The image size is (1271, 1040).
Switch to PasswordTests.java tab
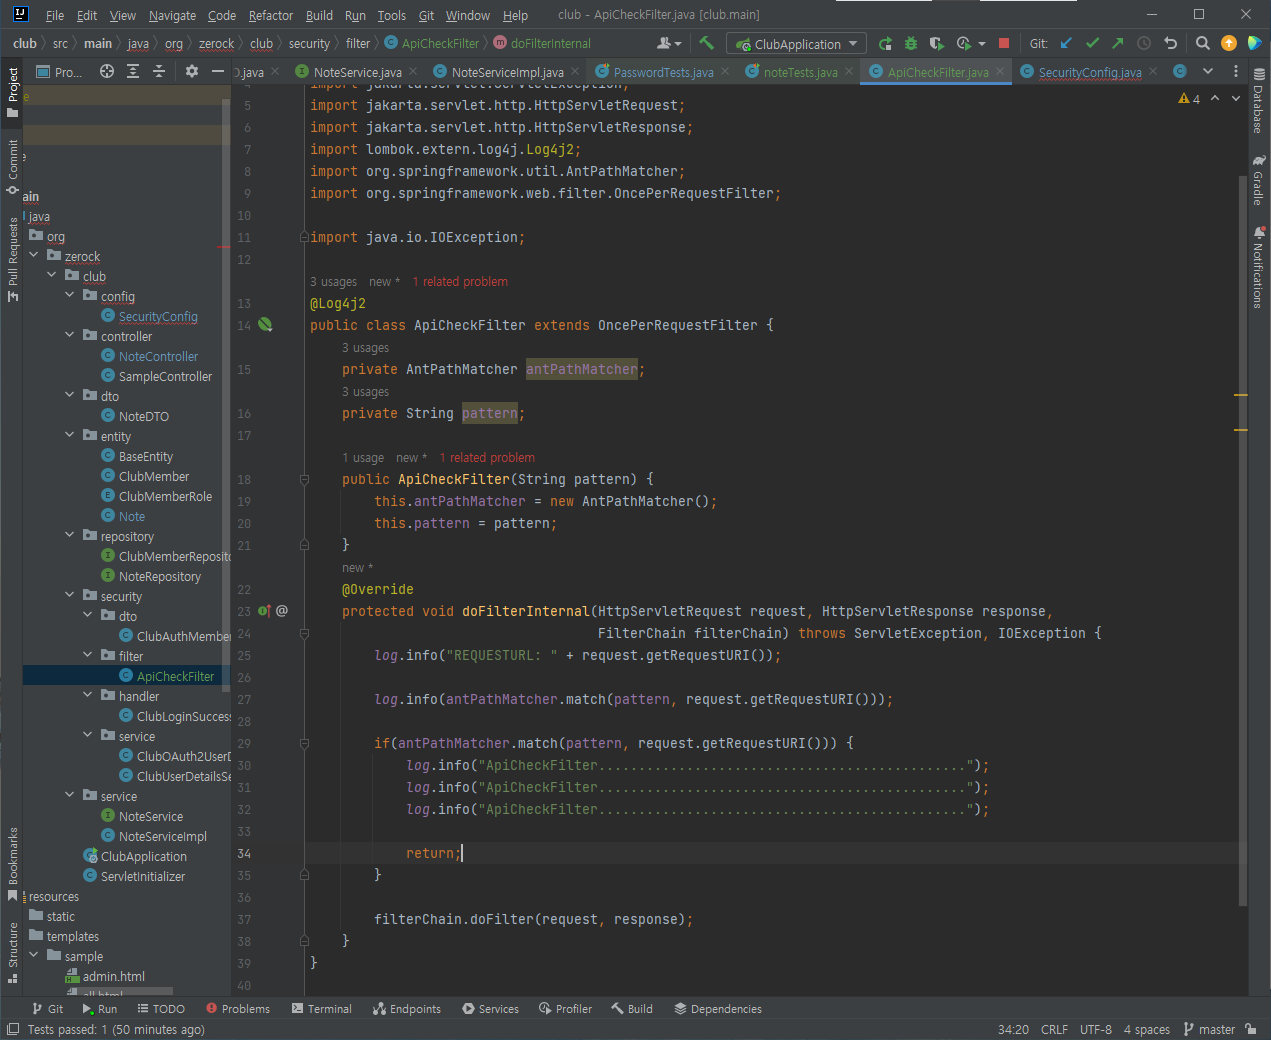[x=664, y=72]
